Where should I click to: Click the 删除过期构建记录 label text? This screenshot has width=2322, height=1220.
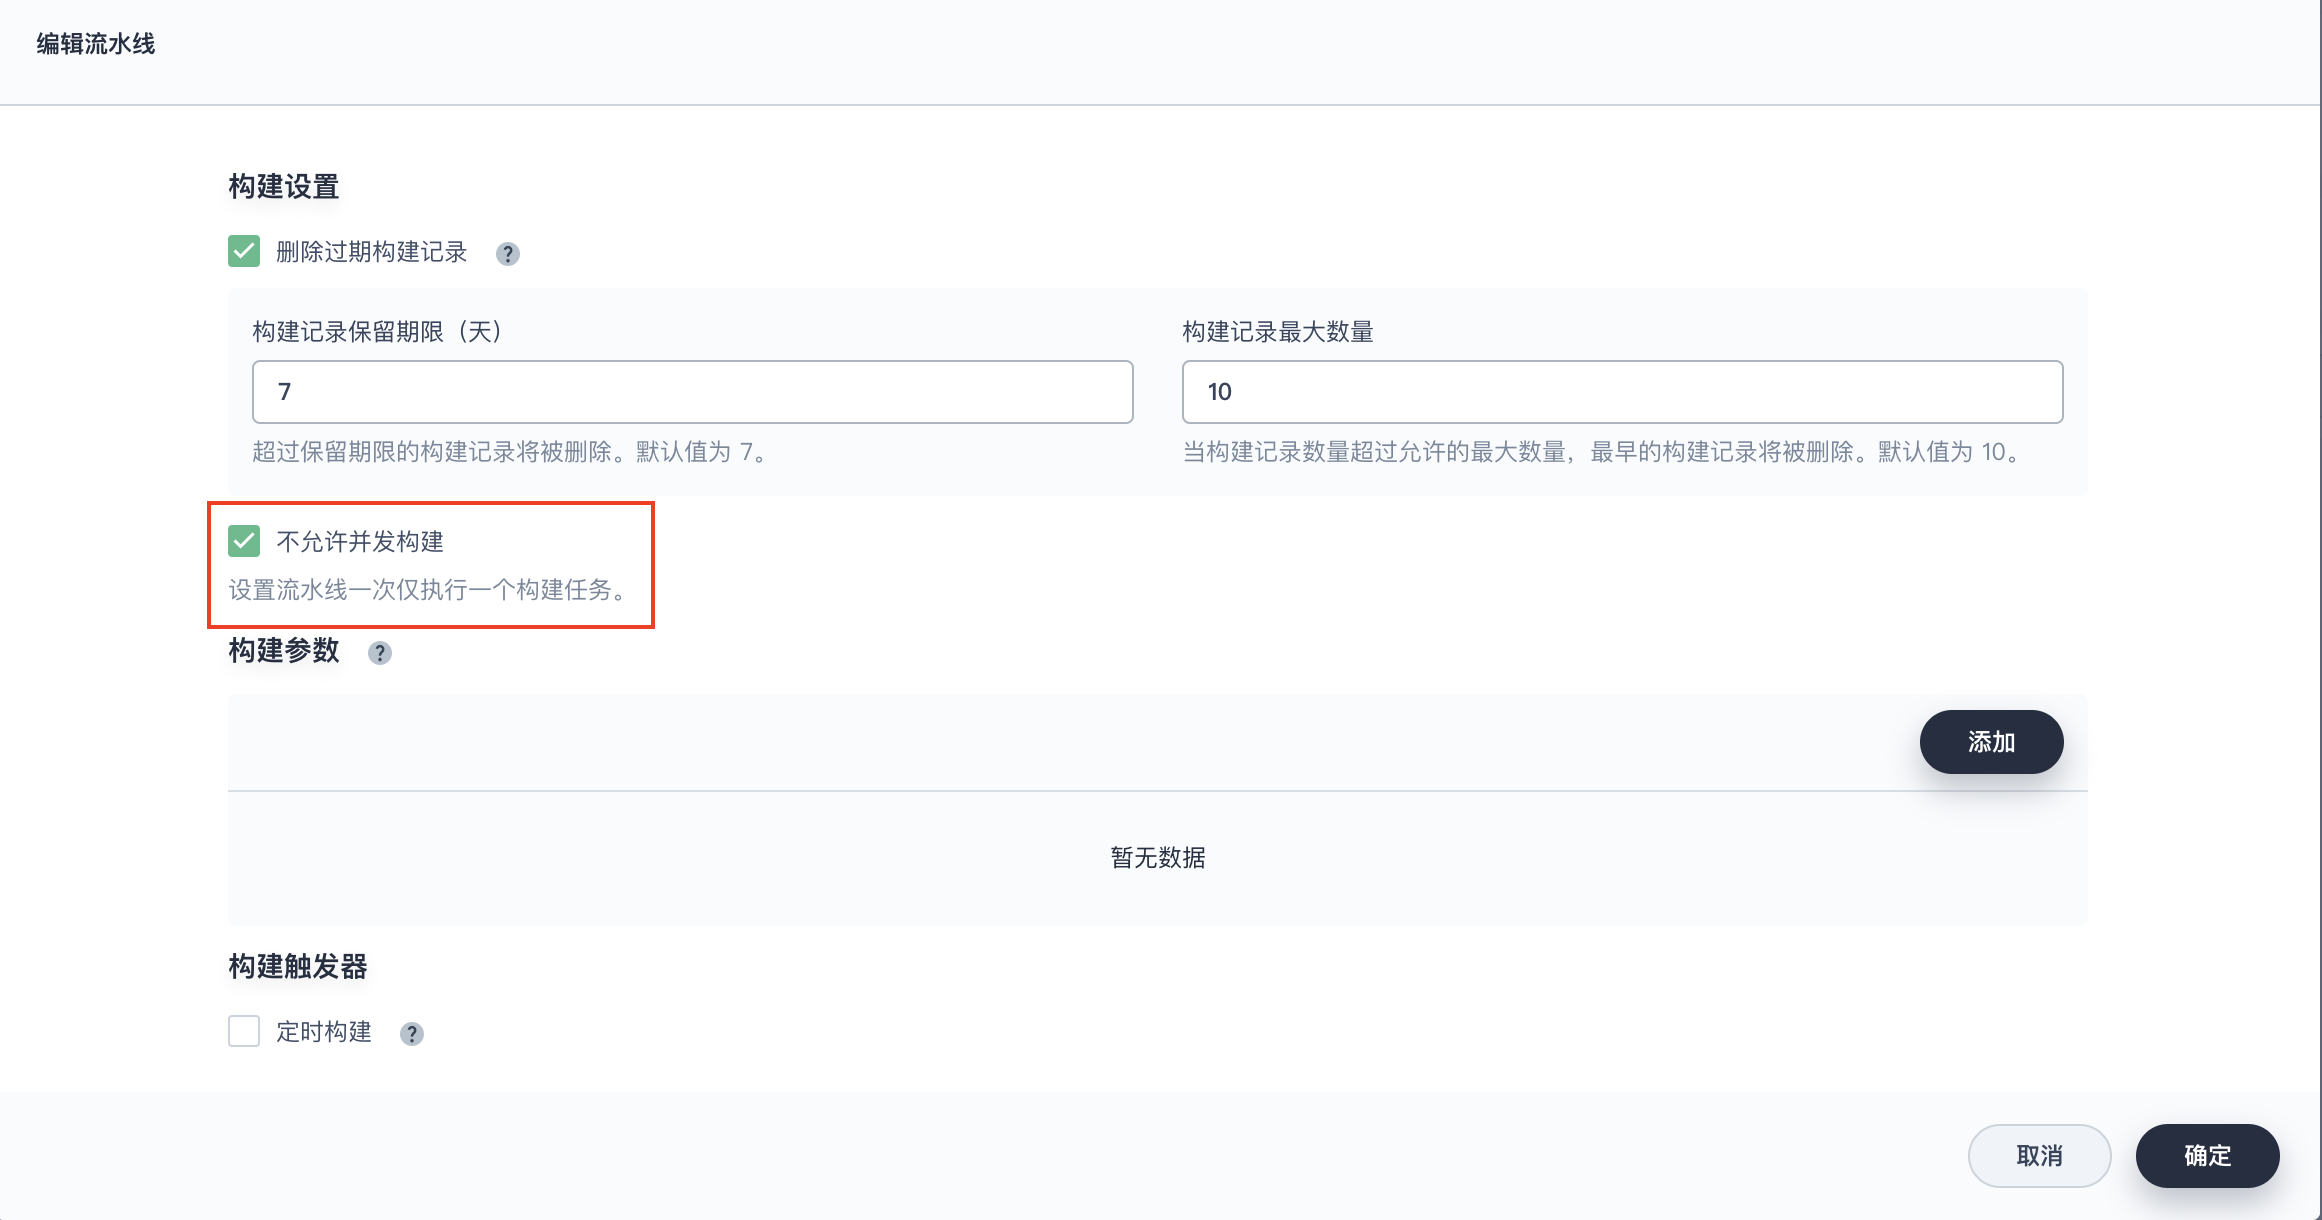(371, 252)
